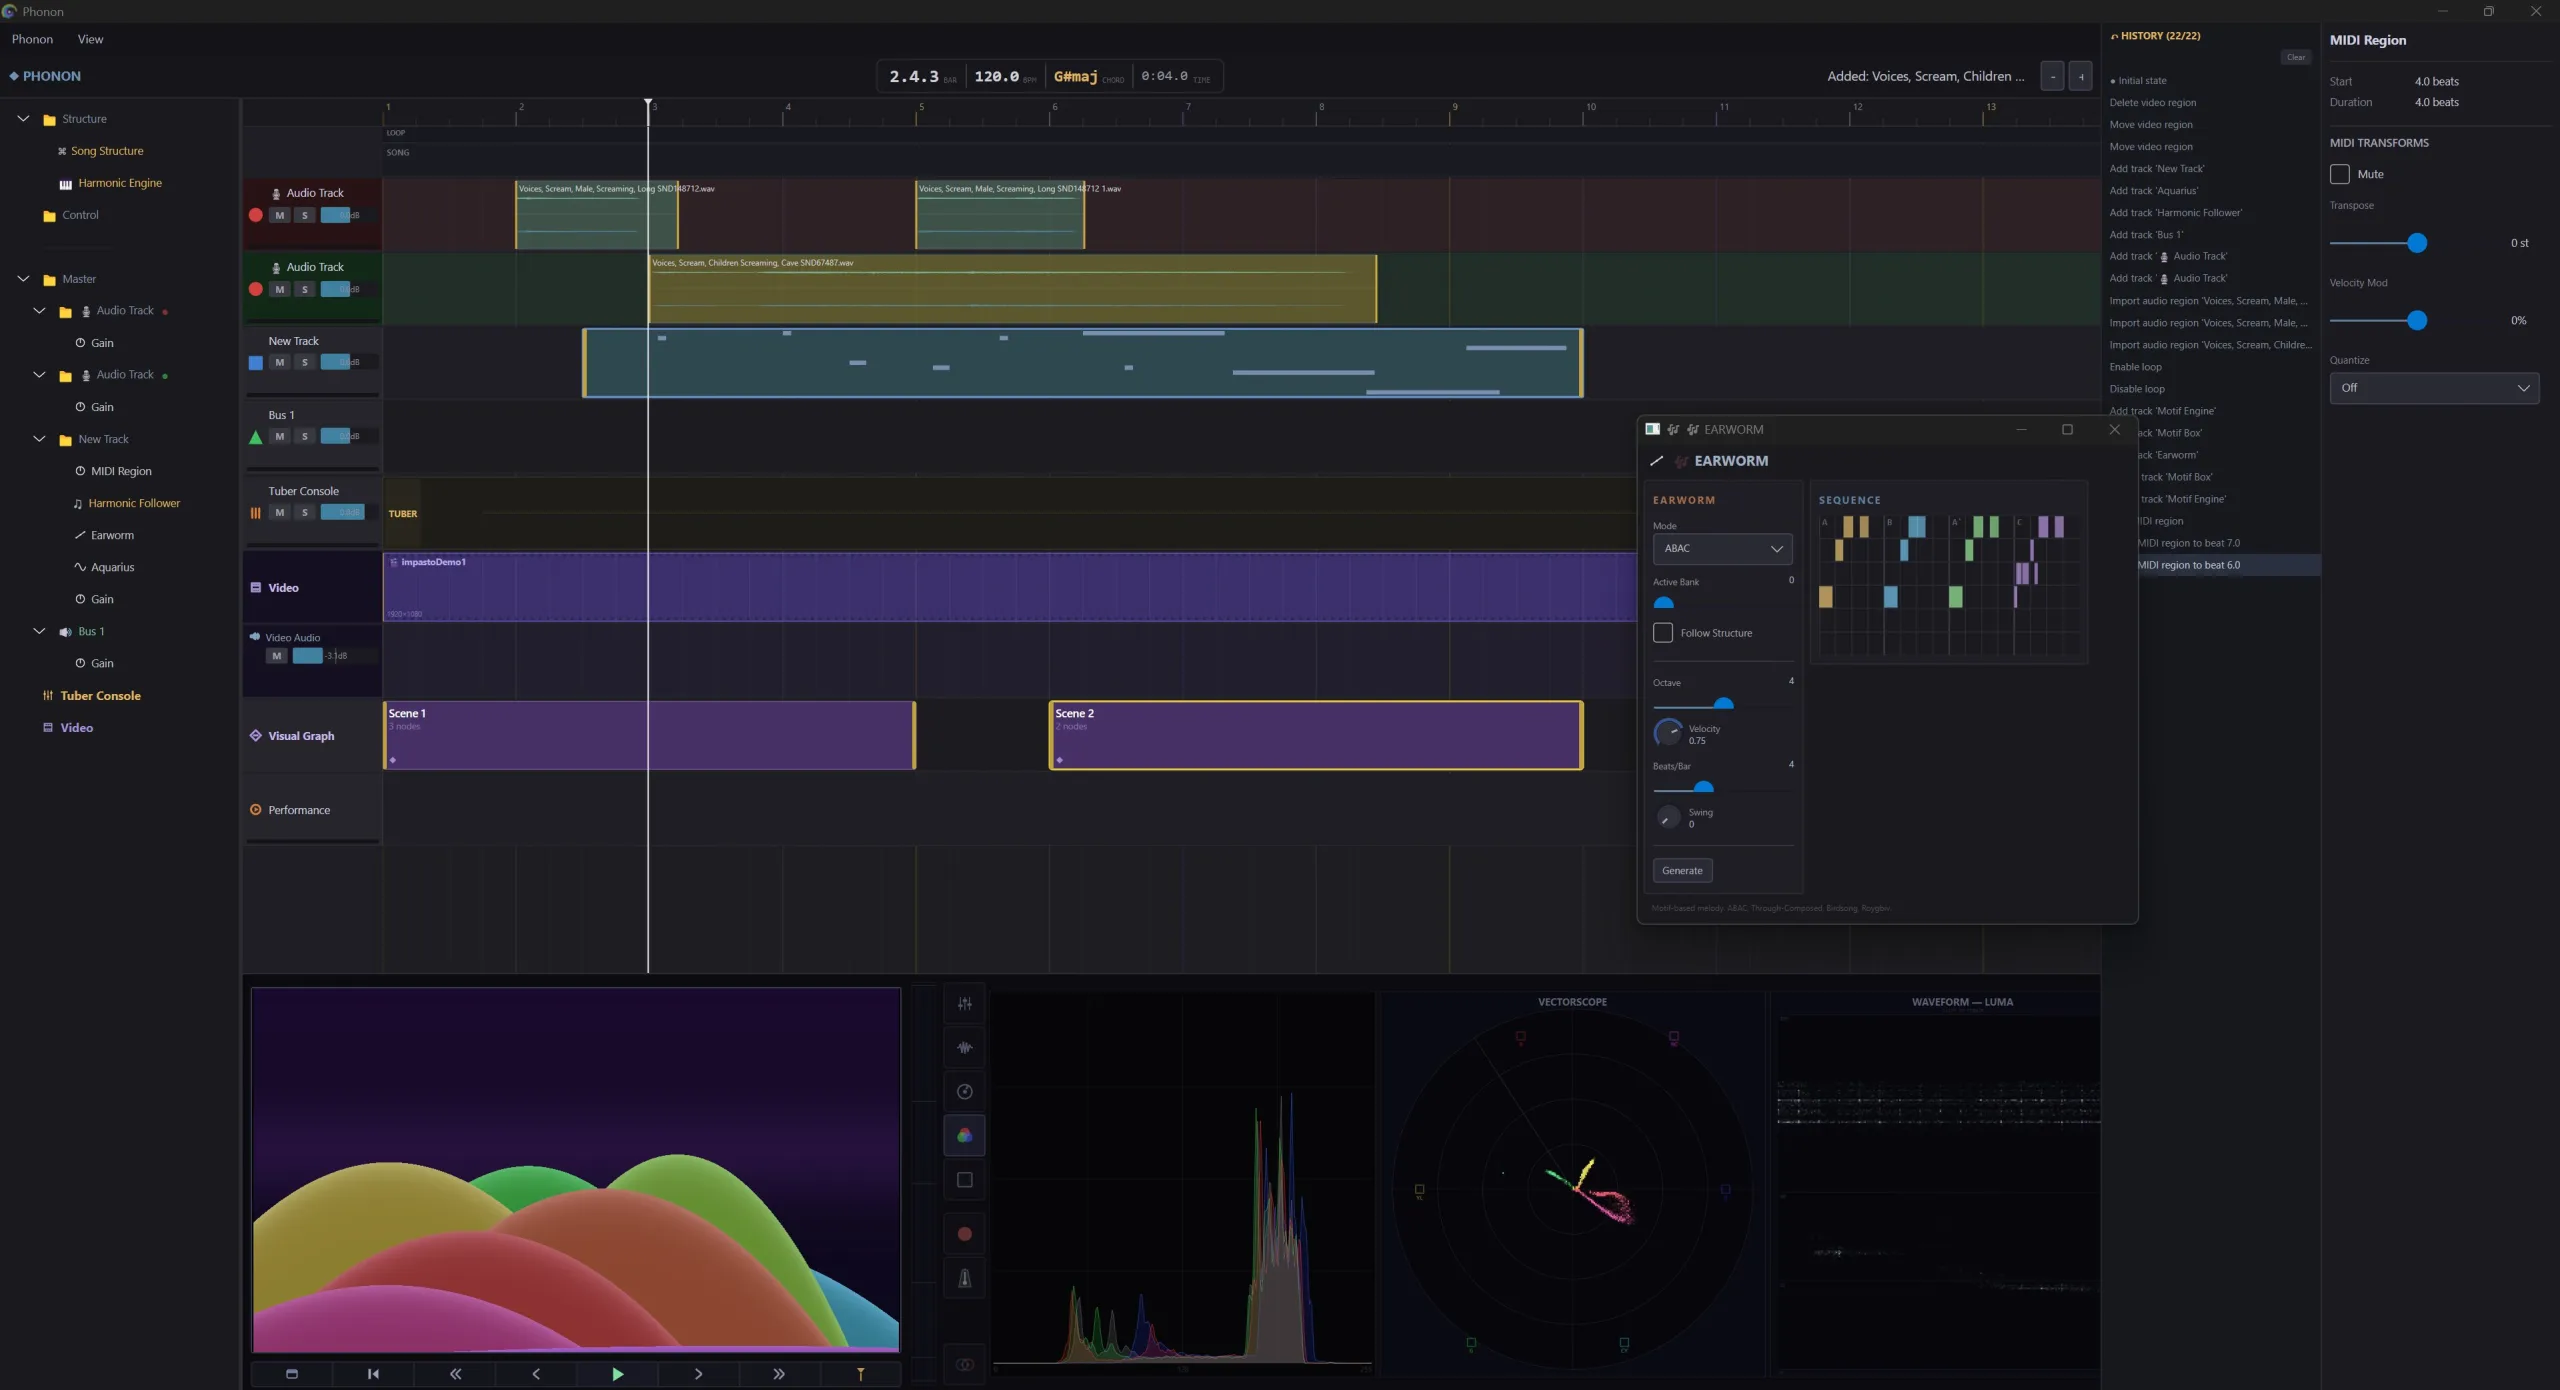Click the Video Audio speaker icon
2560x1390 pixels.
coord(255,637)
